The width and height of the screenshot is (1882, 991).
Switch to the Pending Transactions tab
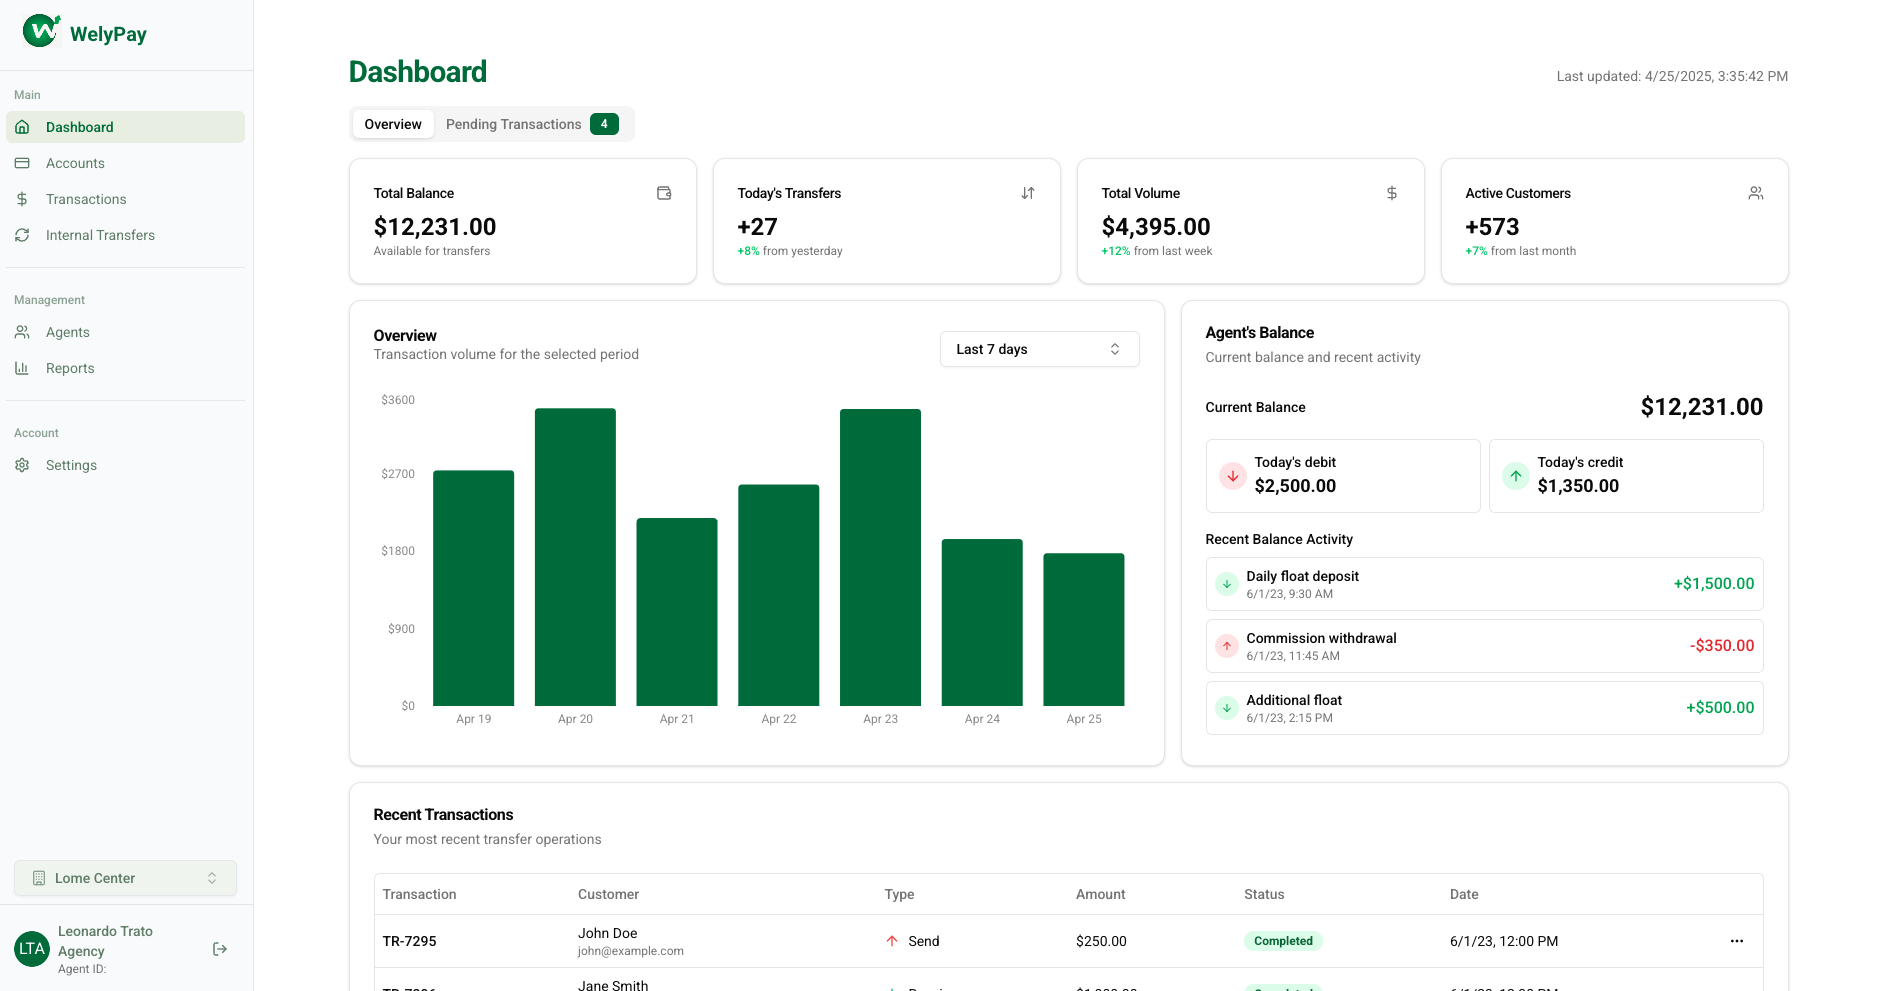[532, 124]
